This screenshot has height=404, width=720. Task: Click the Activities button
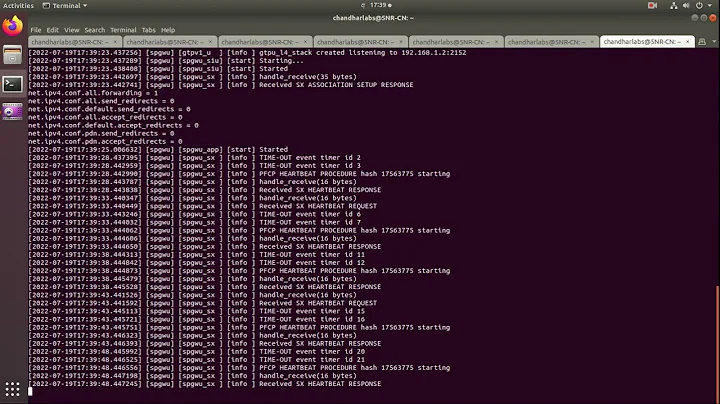tap(18, 6)
